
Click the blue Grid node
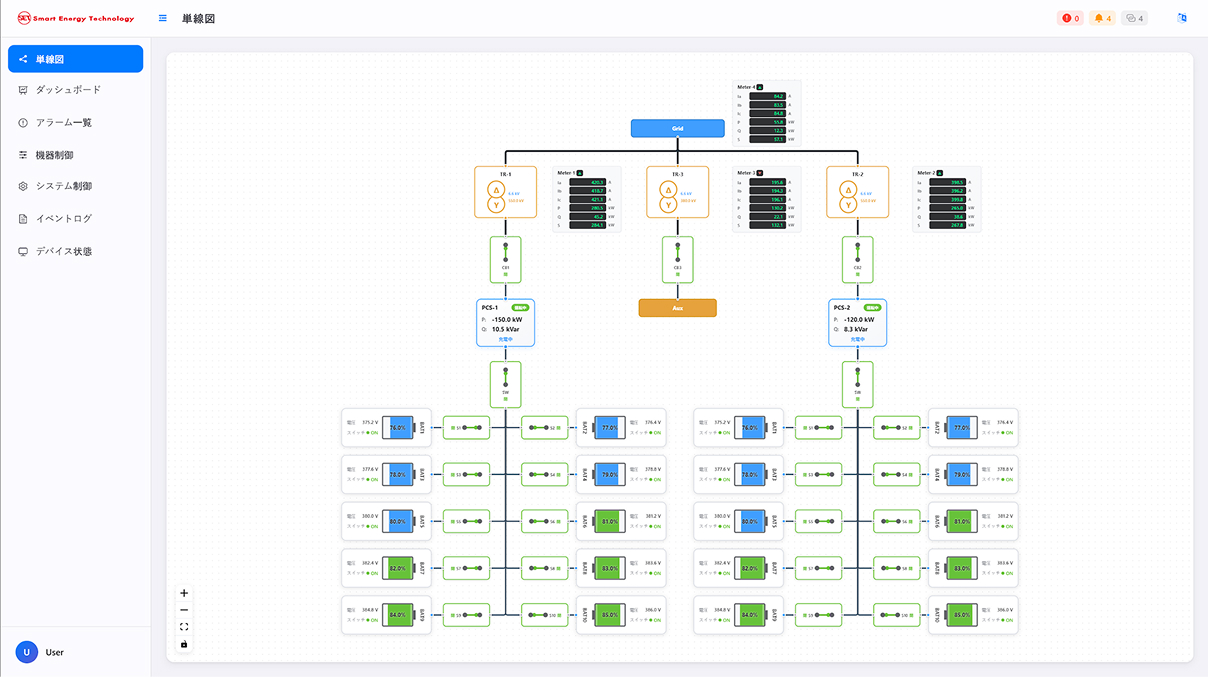tap(677, 128)
